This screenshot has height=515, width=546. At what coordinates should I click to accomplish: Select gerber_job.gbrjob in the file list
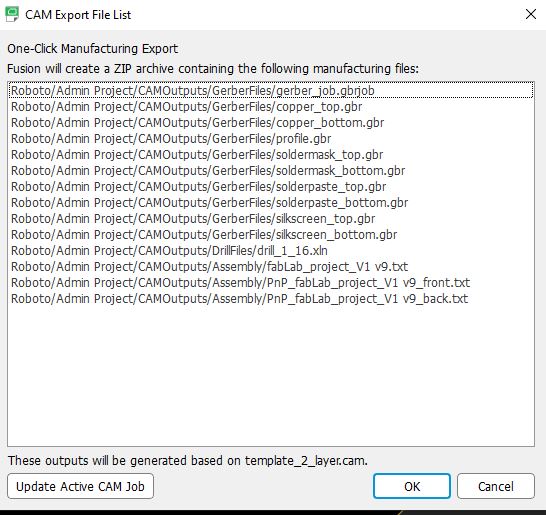[271, 91]
